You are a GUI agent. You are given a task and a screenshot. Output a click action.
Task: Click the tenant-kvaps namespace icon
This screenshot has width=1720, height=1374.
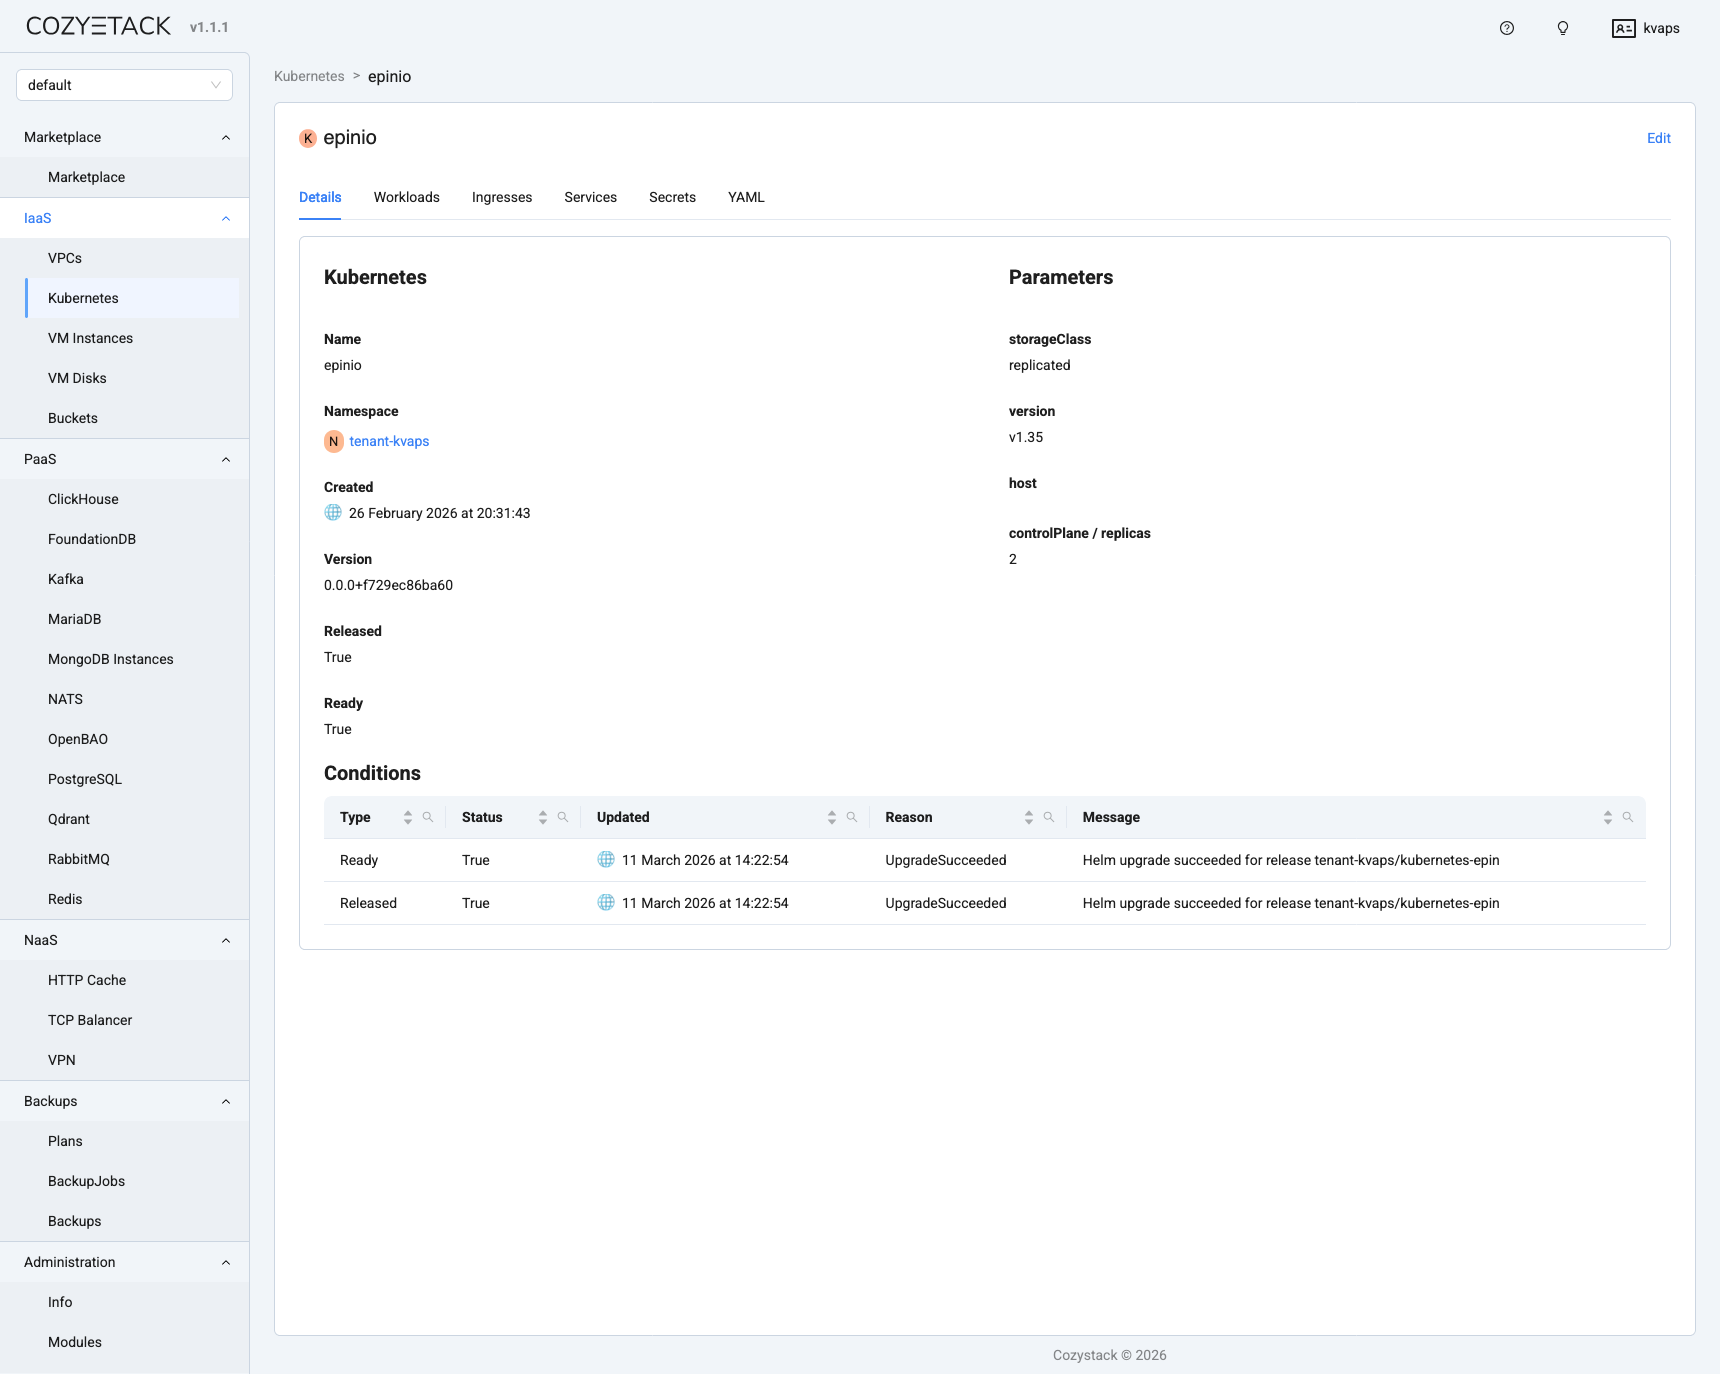(333, 441)
